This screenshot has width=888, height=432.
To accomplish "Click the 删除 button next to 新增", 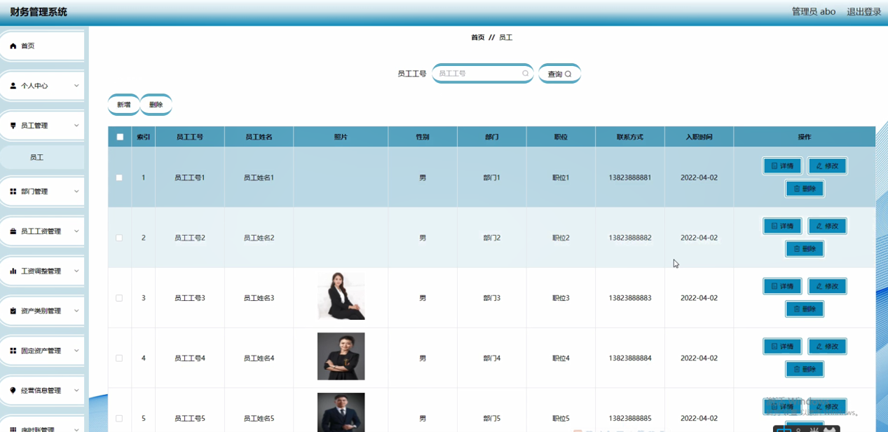I will click(156, 105).
